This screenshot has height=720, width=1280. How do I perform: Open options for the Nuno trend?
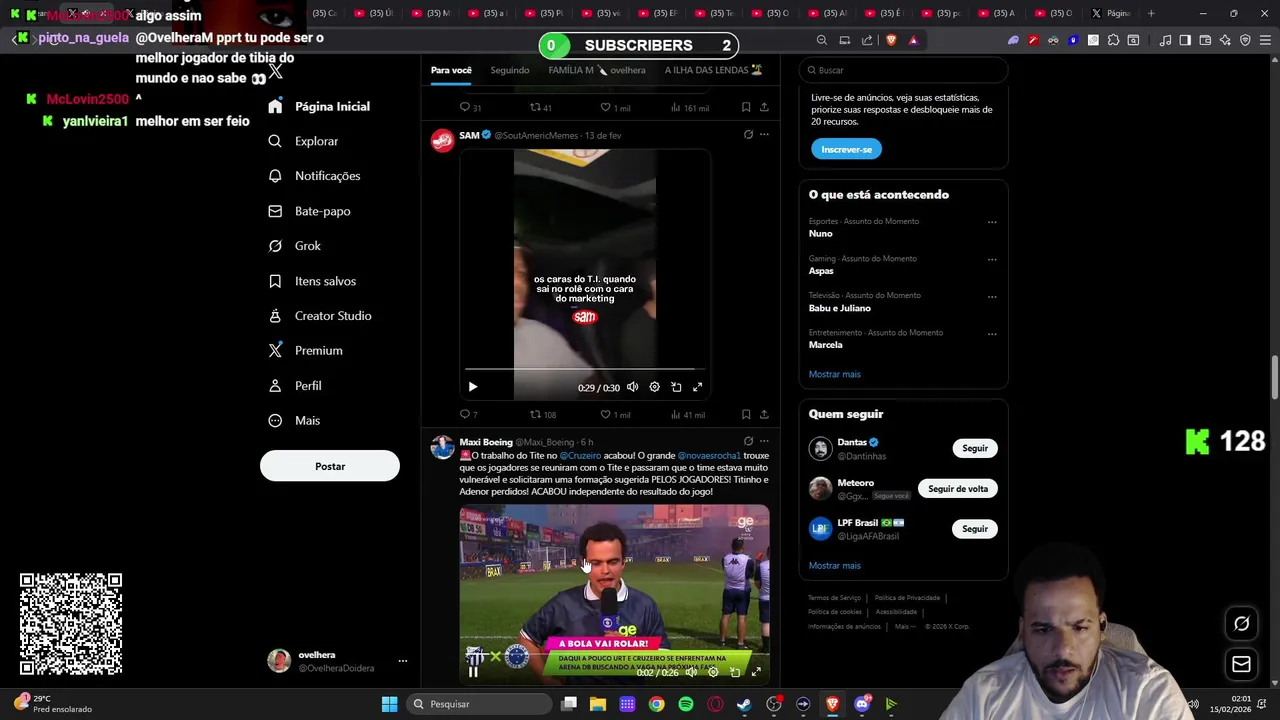point(992,222)
